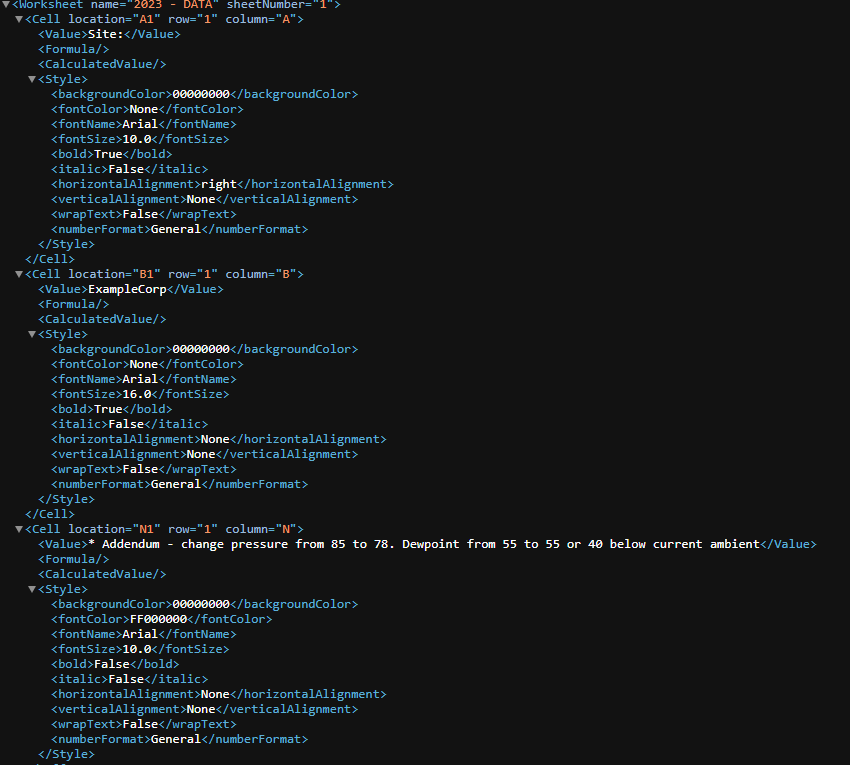Click the bold value "True" in Cell A1

(x=108, y=154)
